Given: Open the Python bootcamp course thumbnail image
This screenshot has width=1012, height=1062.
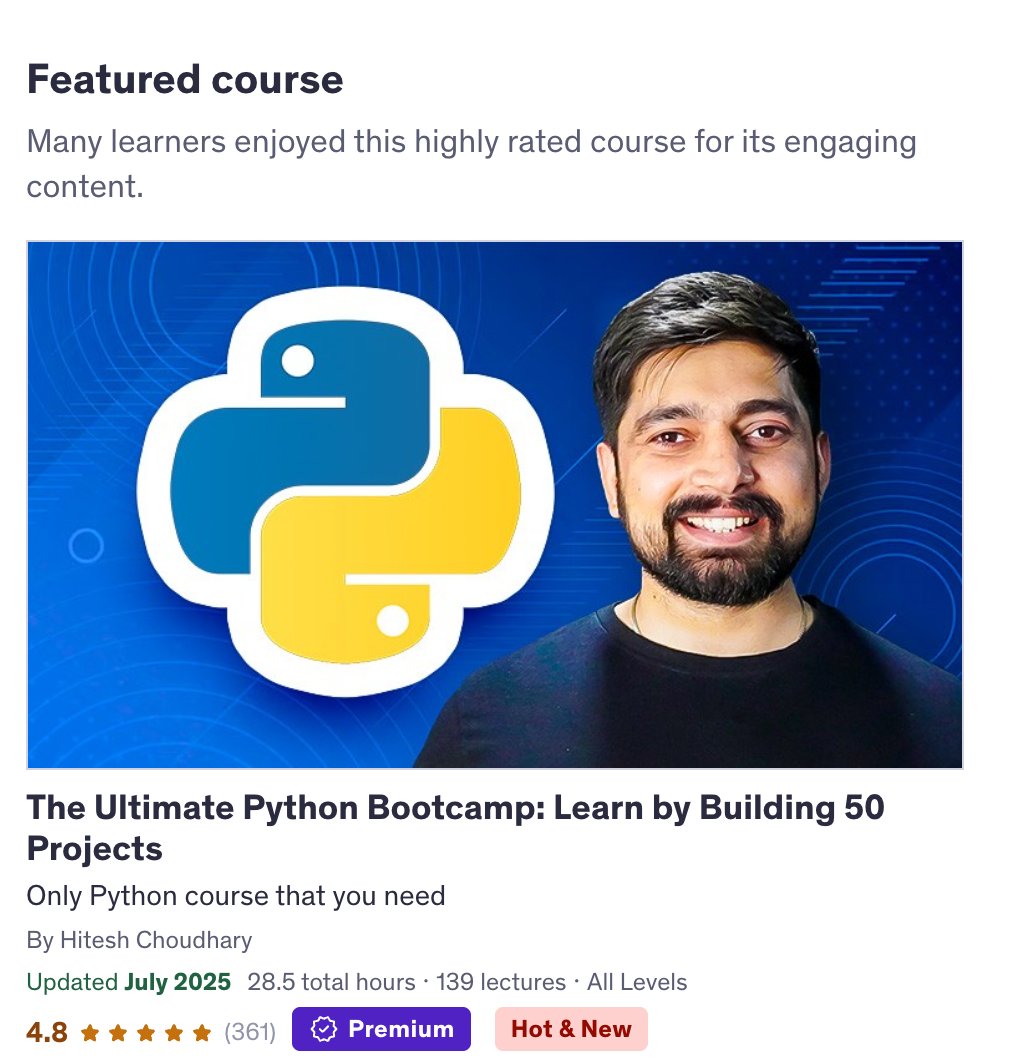Looking at the screenshot, I should [x=494, y=505].
